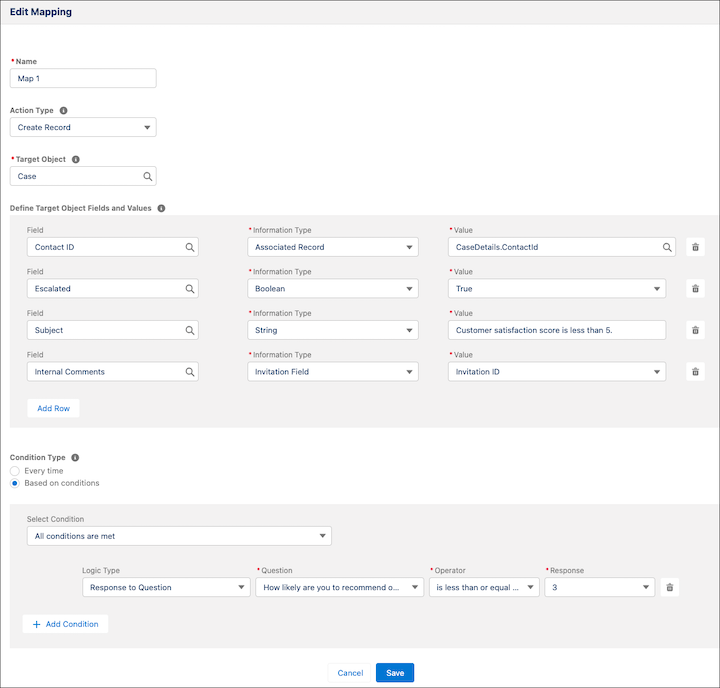Screen dimensions: 720x688
Task: Open Boolean information type dropdown
Action: click(x=333, y=289)
